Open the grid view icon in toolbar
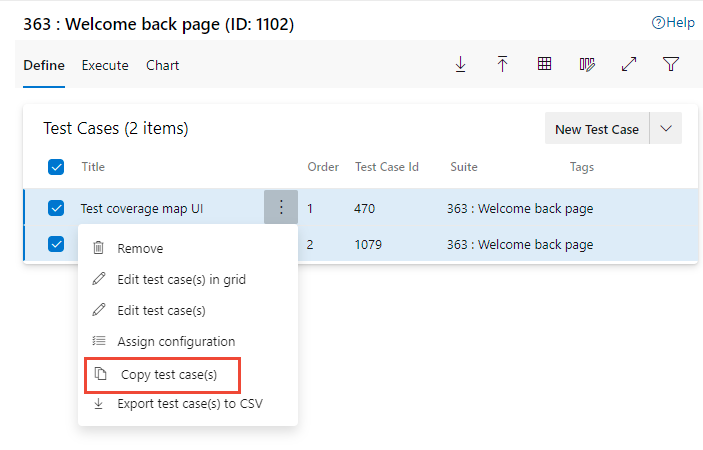The width and height of the screenshot is (703, 450). point(544,64)
